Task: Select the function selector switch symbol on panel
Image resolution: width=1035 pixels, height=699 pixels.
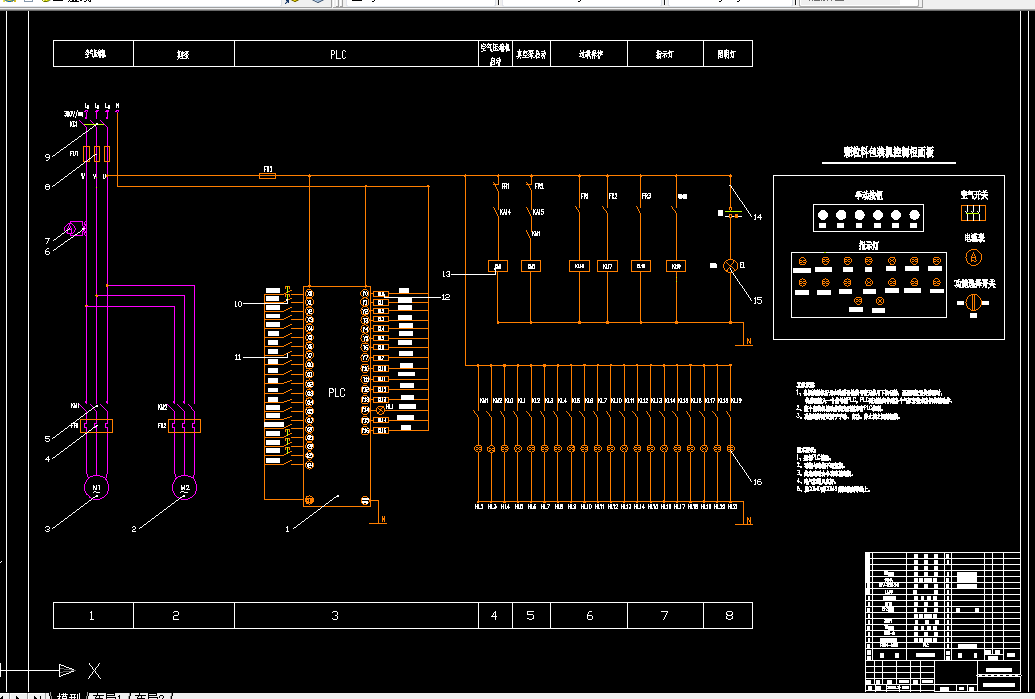Action: (x=973, y=303)
